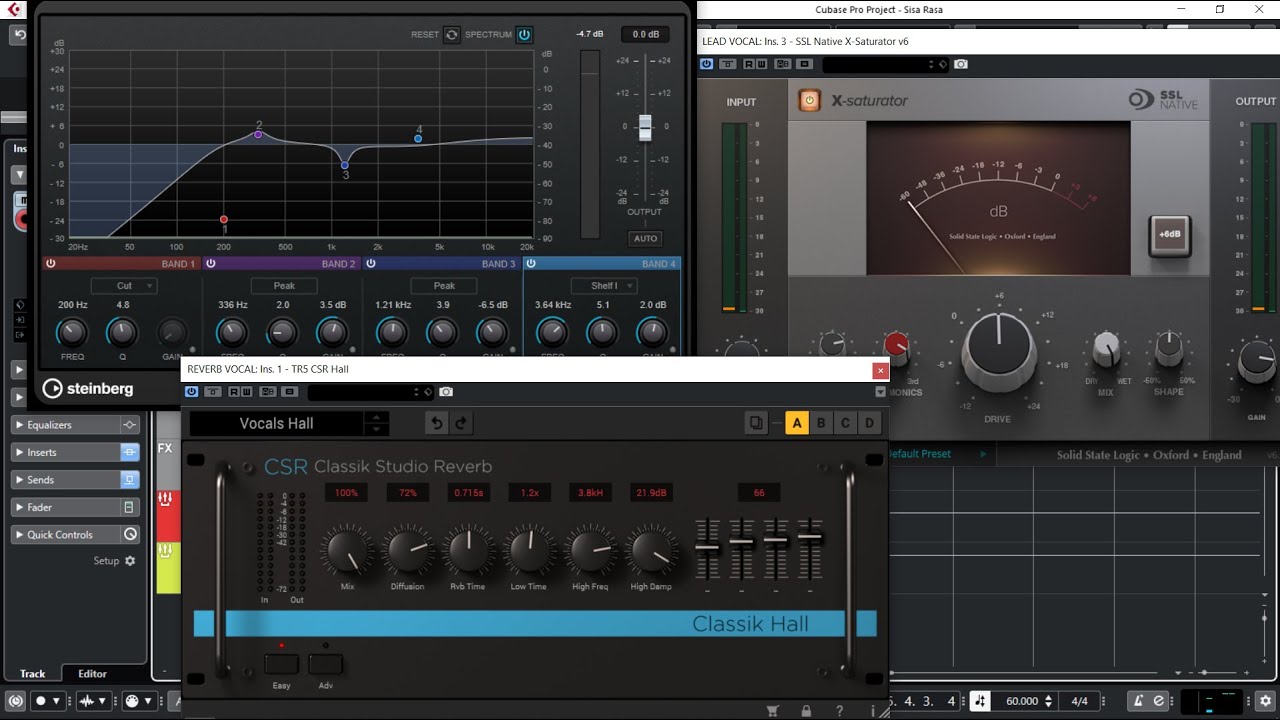Screen dimensions: 1280x720
Task: Click the High Damp knob
Action: point(651,551)
